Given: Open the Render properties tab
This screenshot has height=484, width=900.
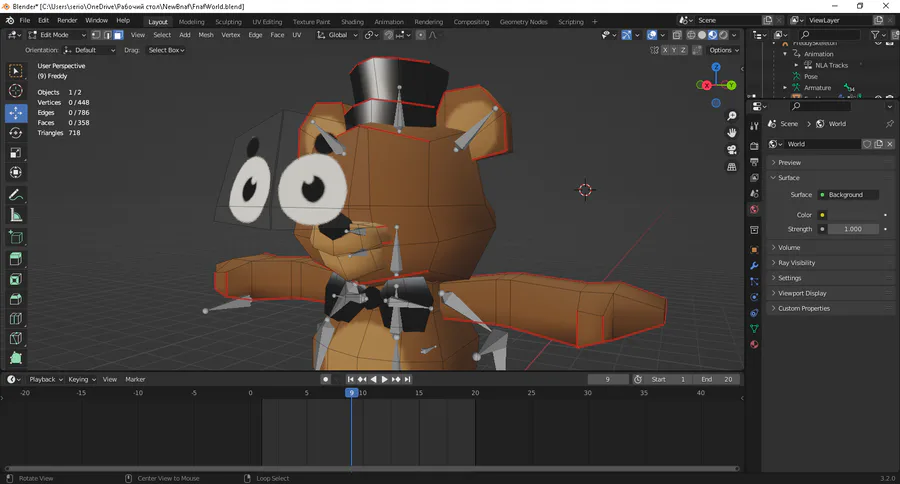Looking at the screenshot, I should 754,146.
